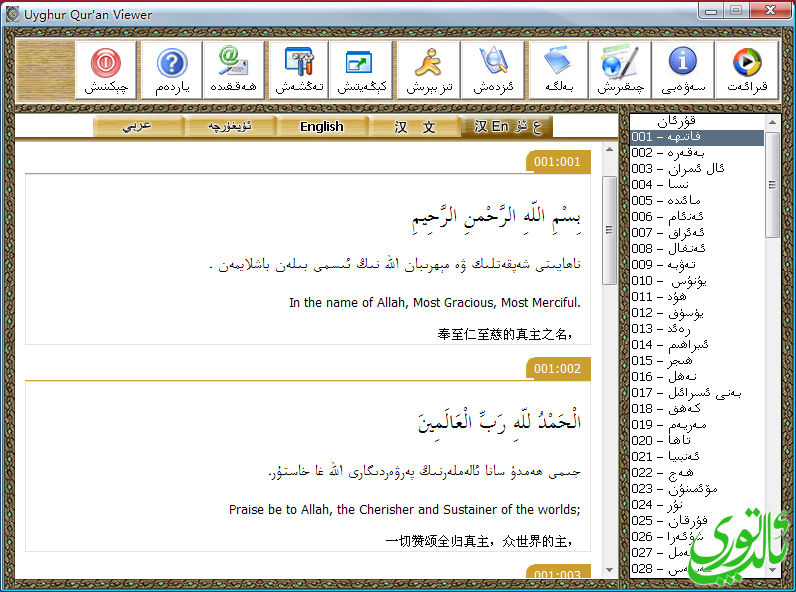Select surah 024 in the list
Viewport: 796px width, 592px height.
tap(697, 505)
